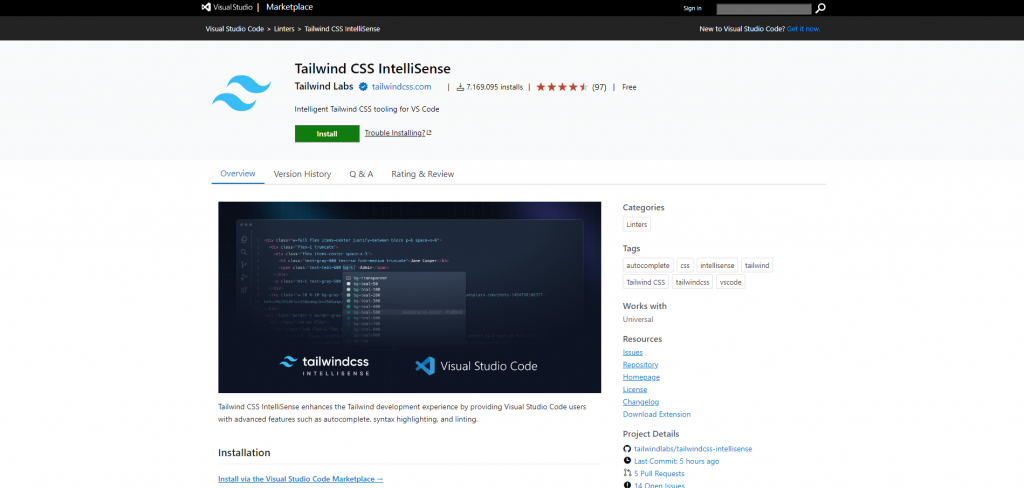
Task: Click the GitHub icon beside tailwindlabs repository
Action: (x=627, y=449)
